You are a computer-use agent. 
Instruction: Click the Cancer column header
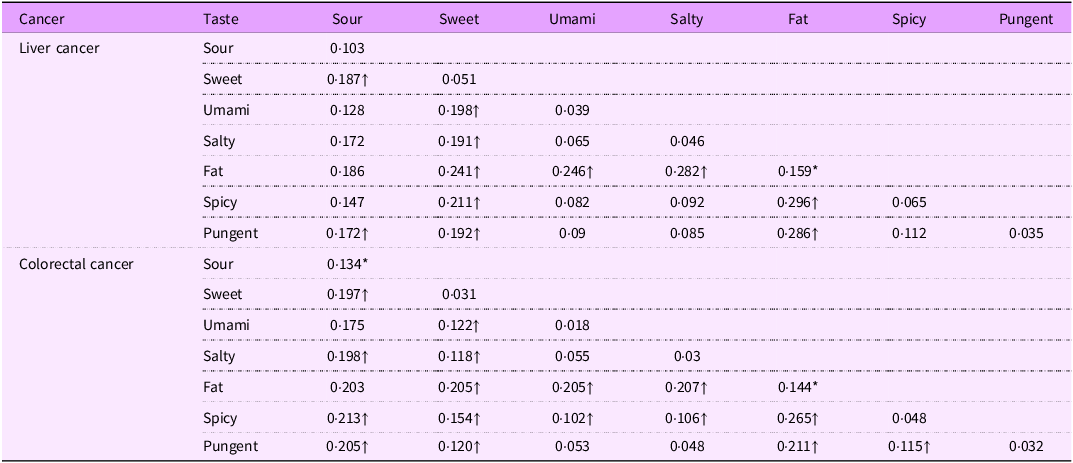tap(41, 18)
